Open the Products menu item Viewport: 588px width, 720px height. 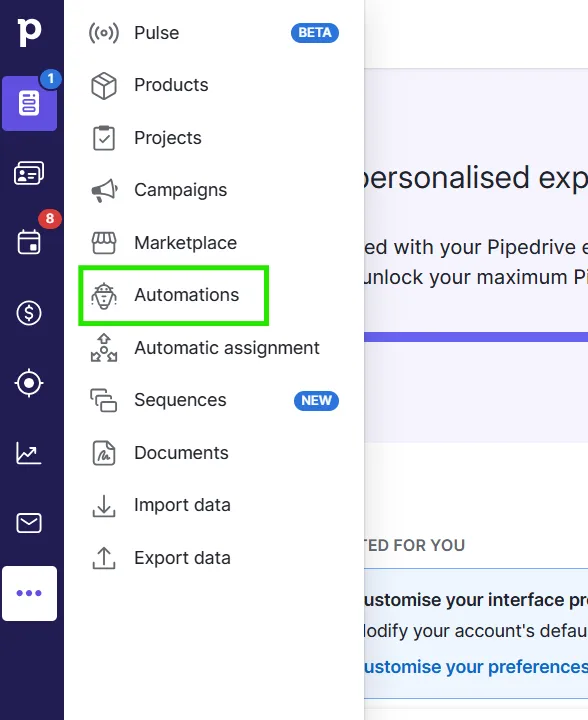[x=214, y=85]
